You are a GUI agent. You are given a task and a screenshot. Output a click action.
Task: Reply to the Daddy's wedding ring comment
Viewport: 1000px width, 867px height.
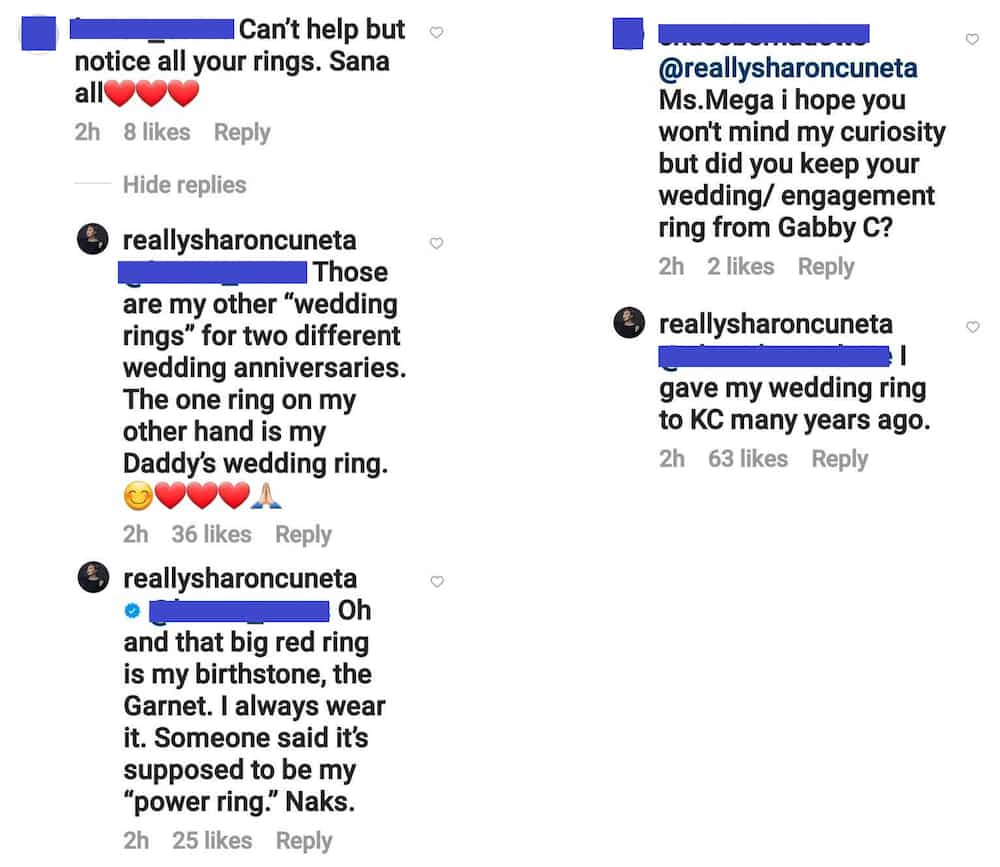coord(303,534)
